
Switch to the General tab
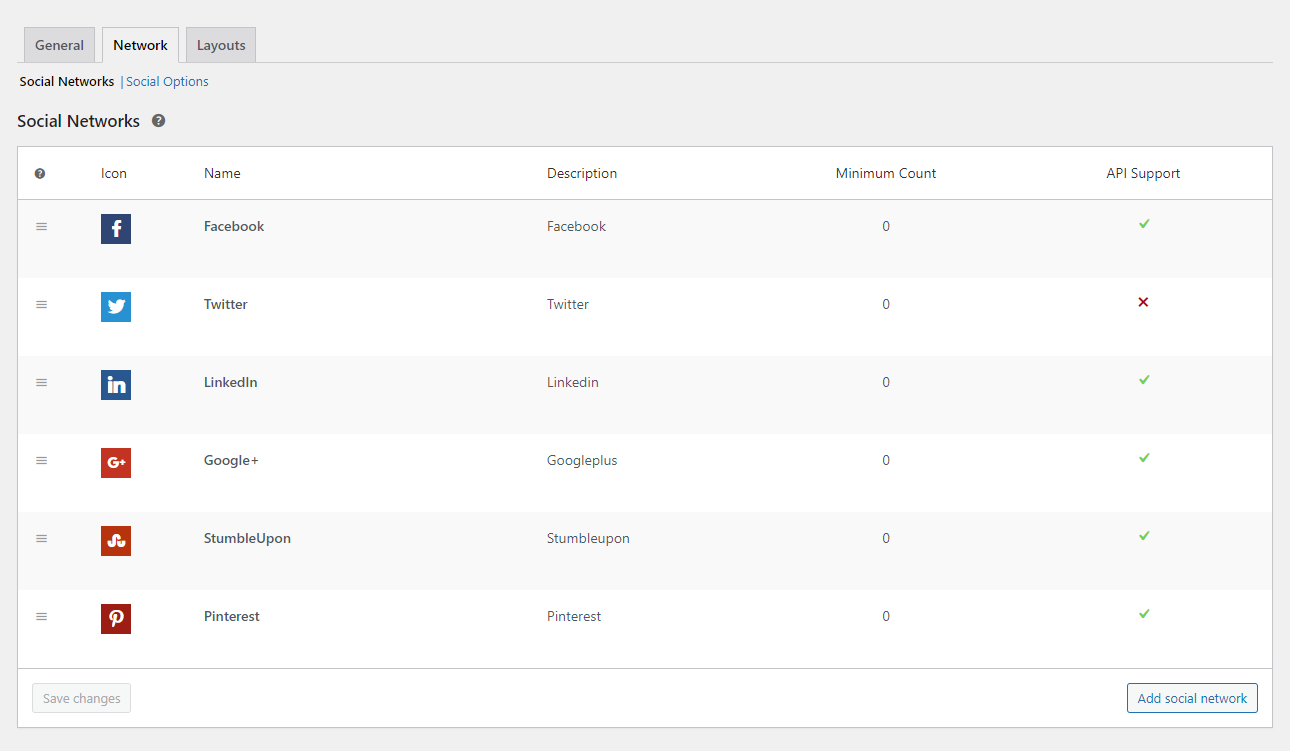[x=59, y=45]
